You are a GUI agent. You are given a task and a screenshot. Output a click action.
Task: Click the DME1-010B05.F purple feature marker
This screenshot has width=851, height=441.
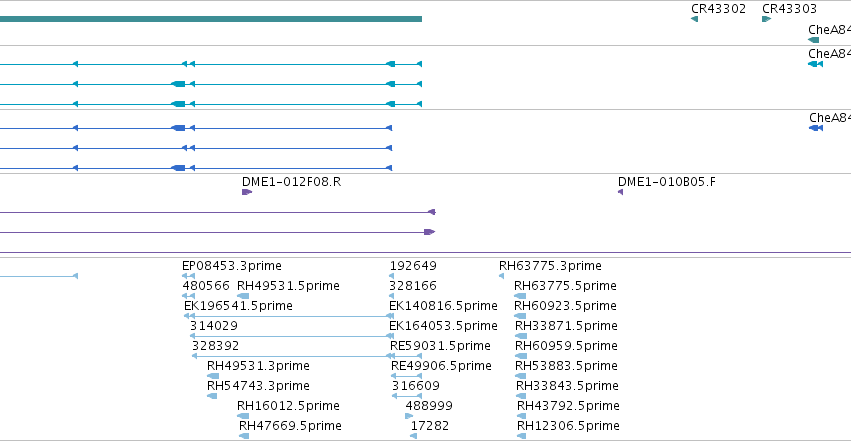point(620,192)
